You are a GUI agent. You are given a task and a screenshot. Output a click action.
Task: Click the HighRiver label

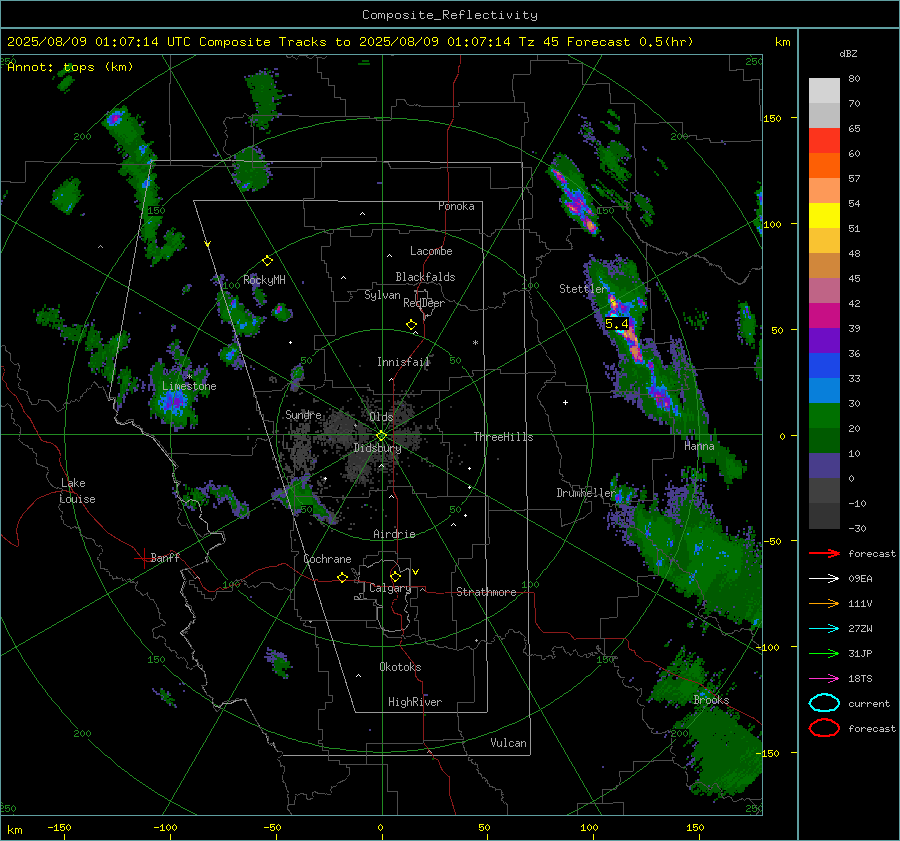tap(415, 702)
